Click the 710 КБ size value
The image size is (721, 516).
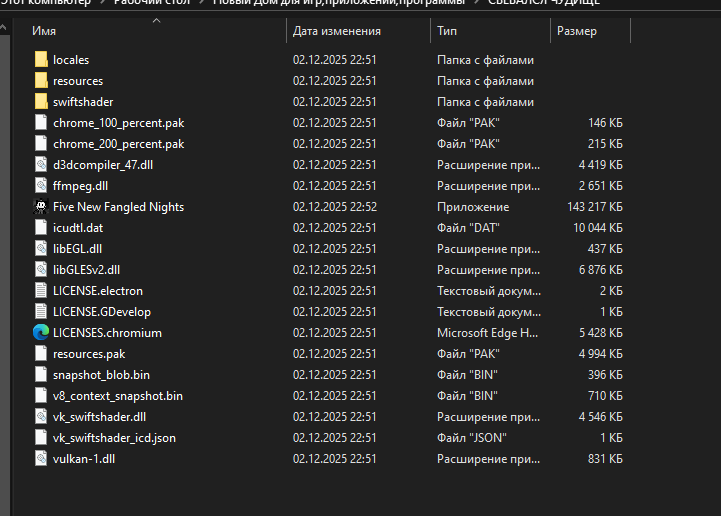605,396
